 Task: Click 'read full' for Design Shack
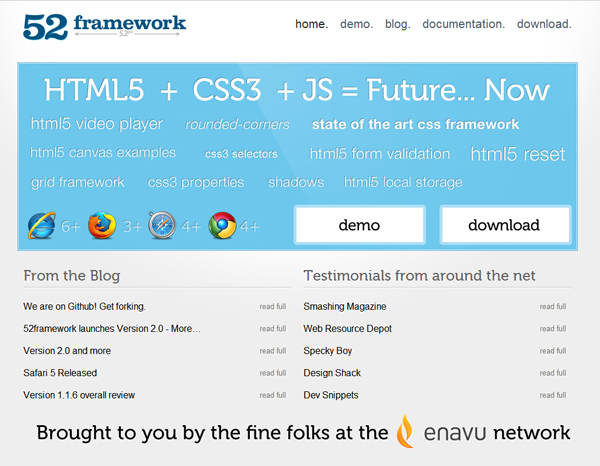pyautogui.click(x=553, y=373)
